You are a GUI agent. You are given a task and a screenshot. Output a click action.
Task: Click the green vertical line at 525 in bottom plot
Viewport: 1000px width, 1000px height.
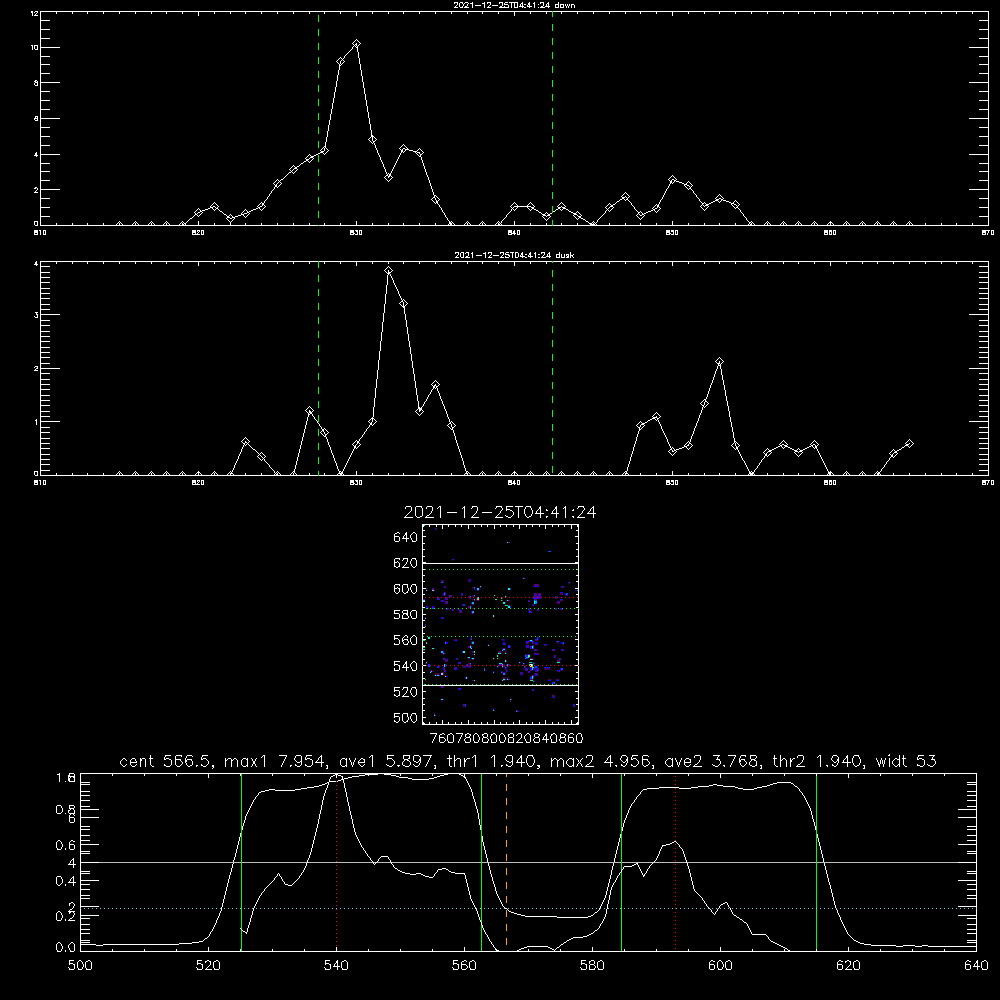click(241, 862)
